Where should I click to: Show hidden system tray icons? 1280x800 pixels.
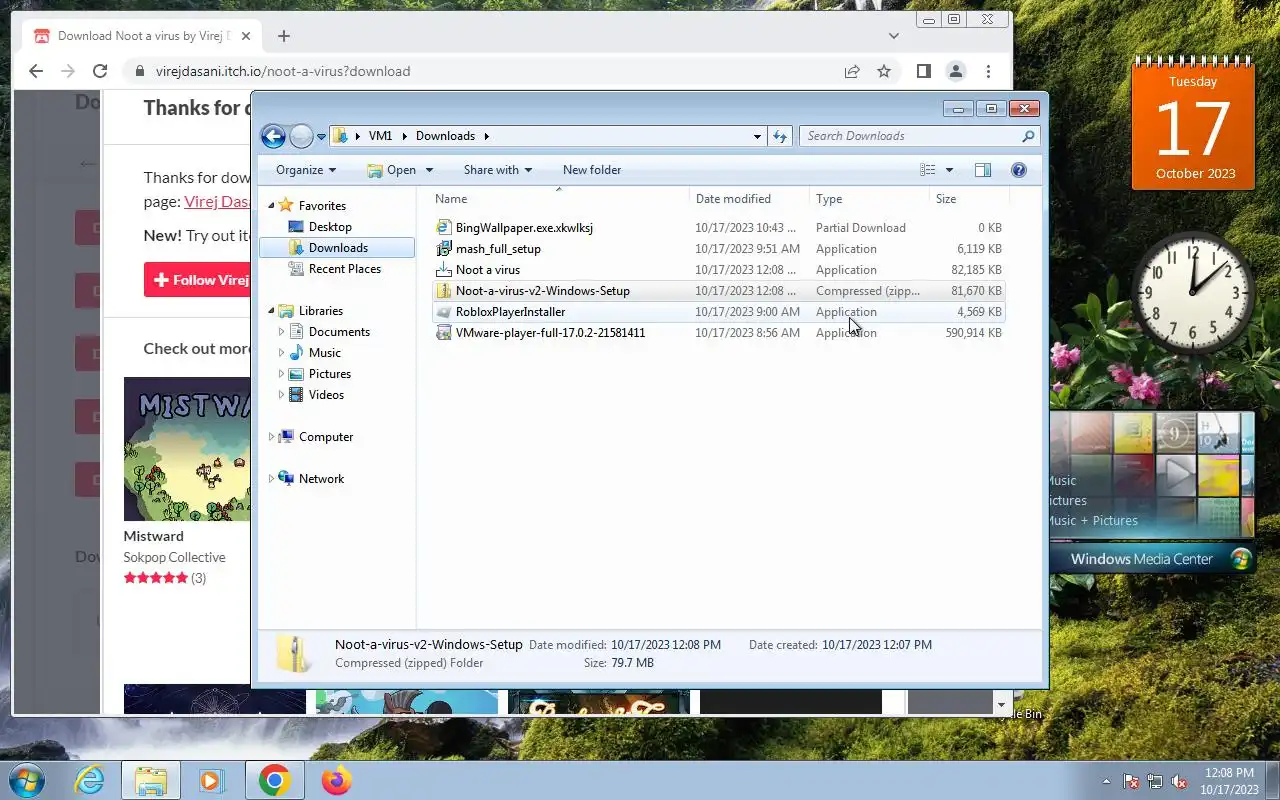pos(1106,781)
